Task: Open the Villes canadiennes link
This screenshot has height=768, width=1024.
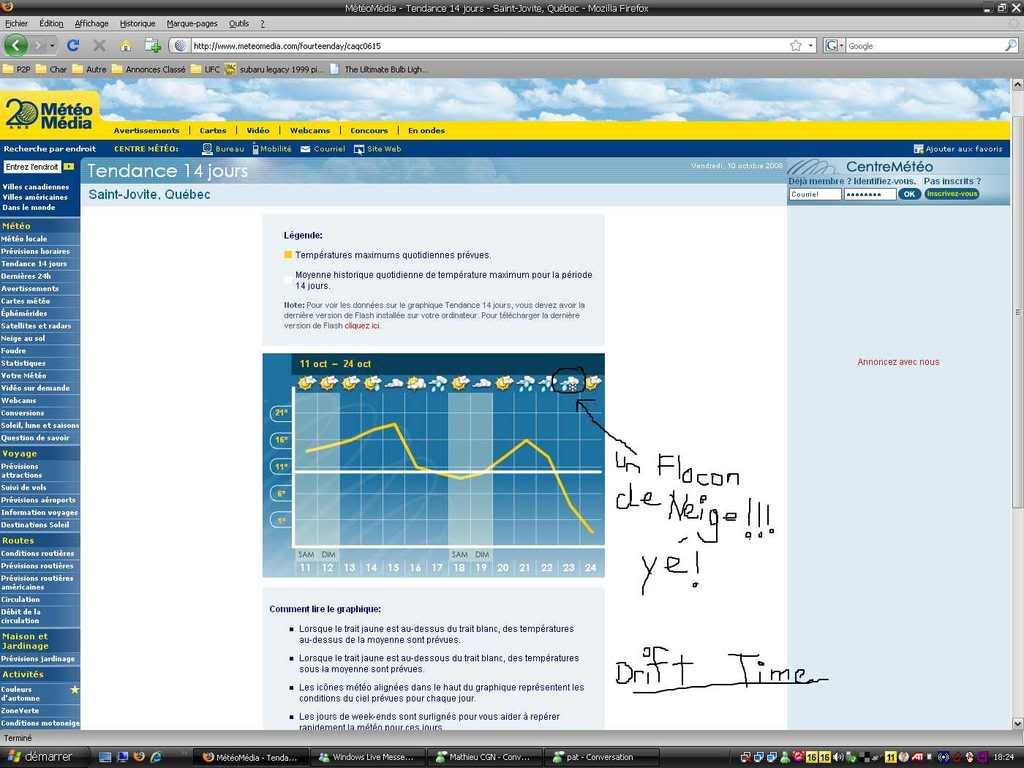Action: tap(35, 187)
